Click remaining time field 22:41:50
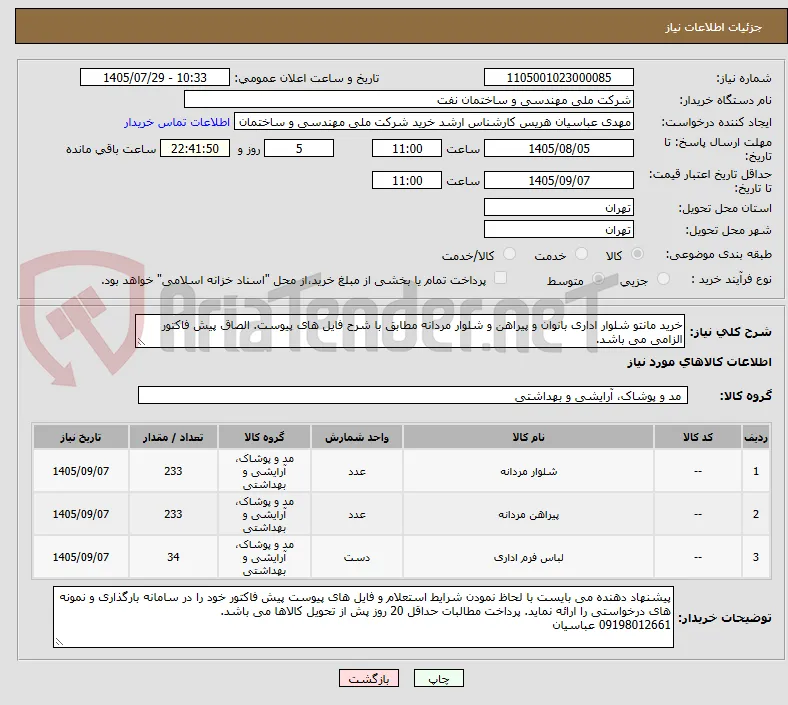Viewport: 788px width, 705px height. (195, 149)
